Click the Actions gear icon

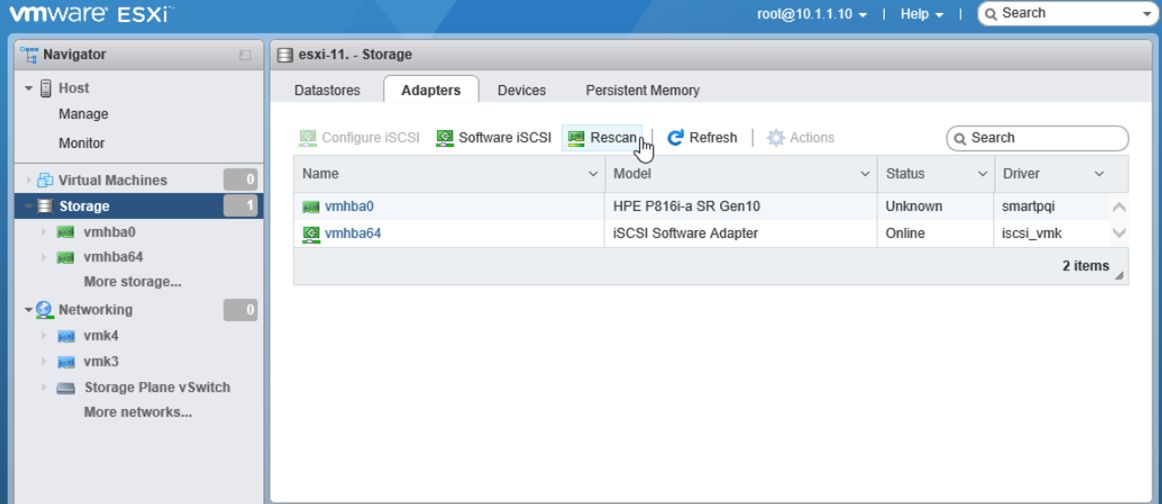776,138
